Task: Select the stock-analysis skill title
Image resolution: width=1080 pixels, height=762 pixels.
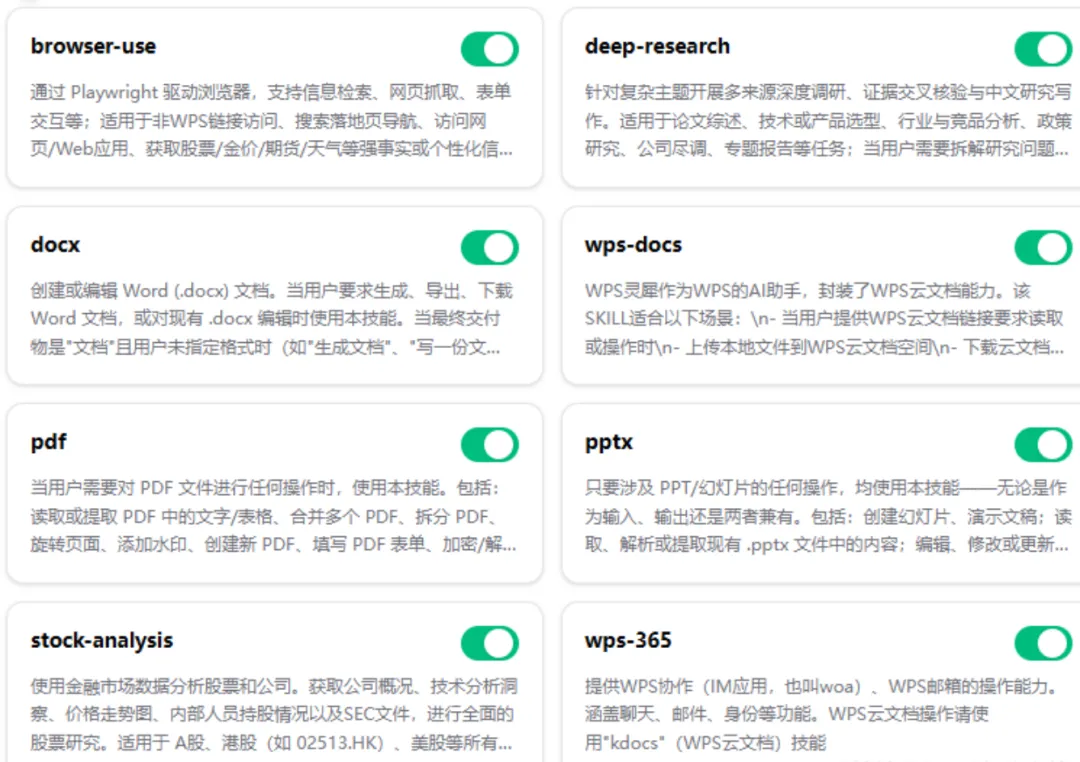Action: pos(102,641)
